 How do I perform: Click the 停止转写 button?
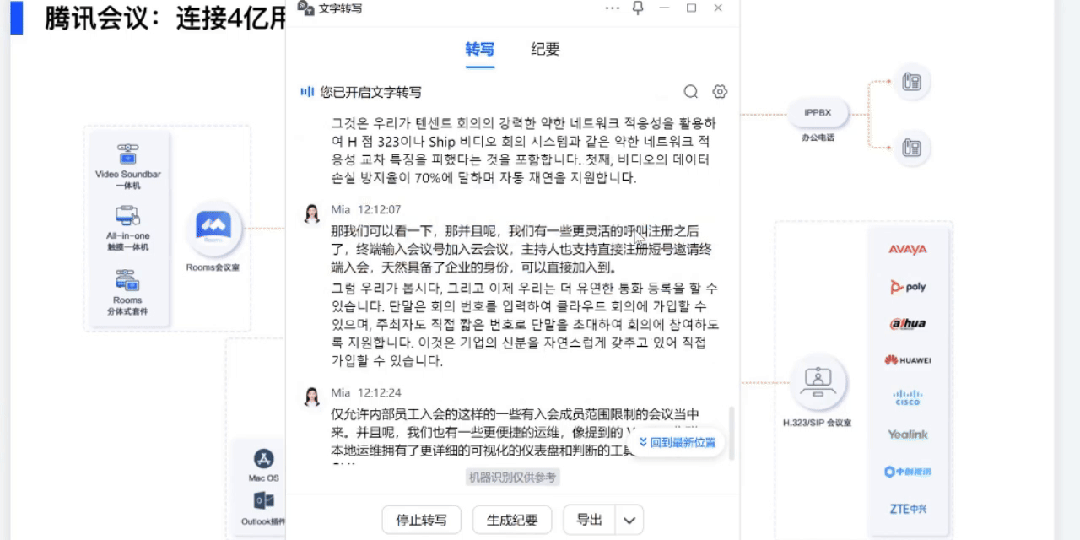(422, 520)
